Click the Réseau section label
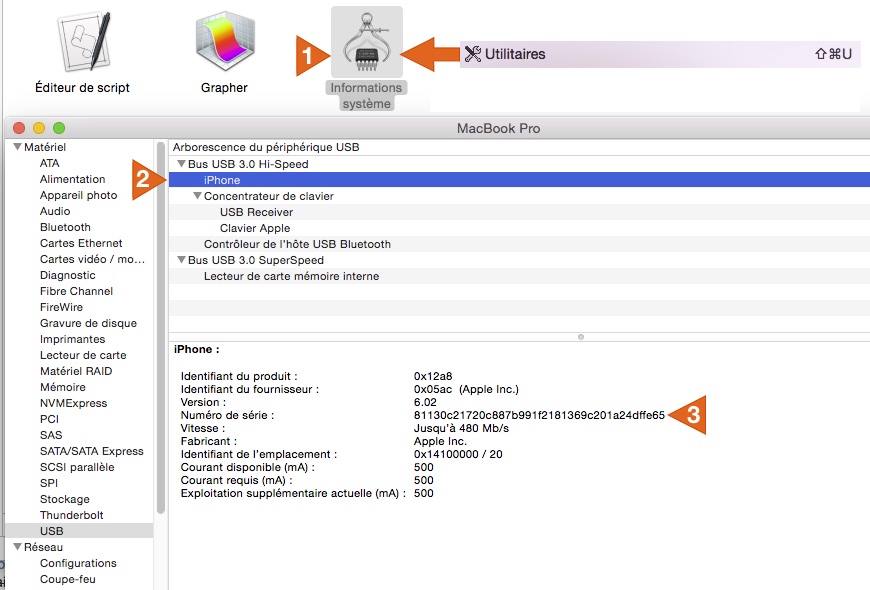Viewport: 870px width, 590px height. 43,547
